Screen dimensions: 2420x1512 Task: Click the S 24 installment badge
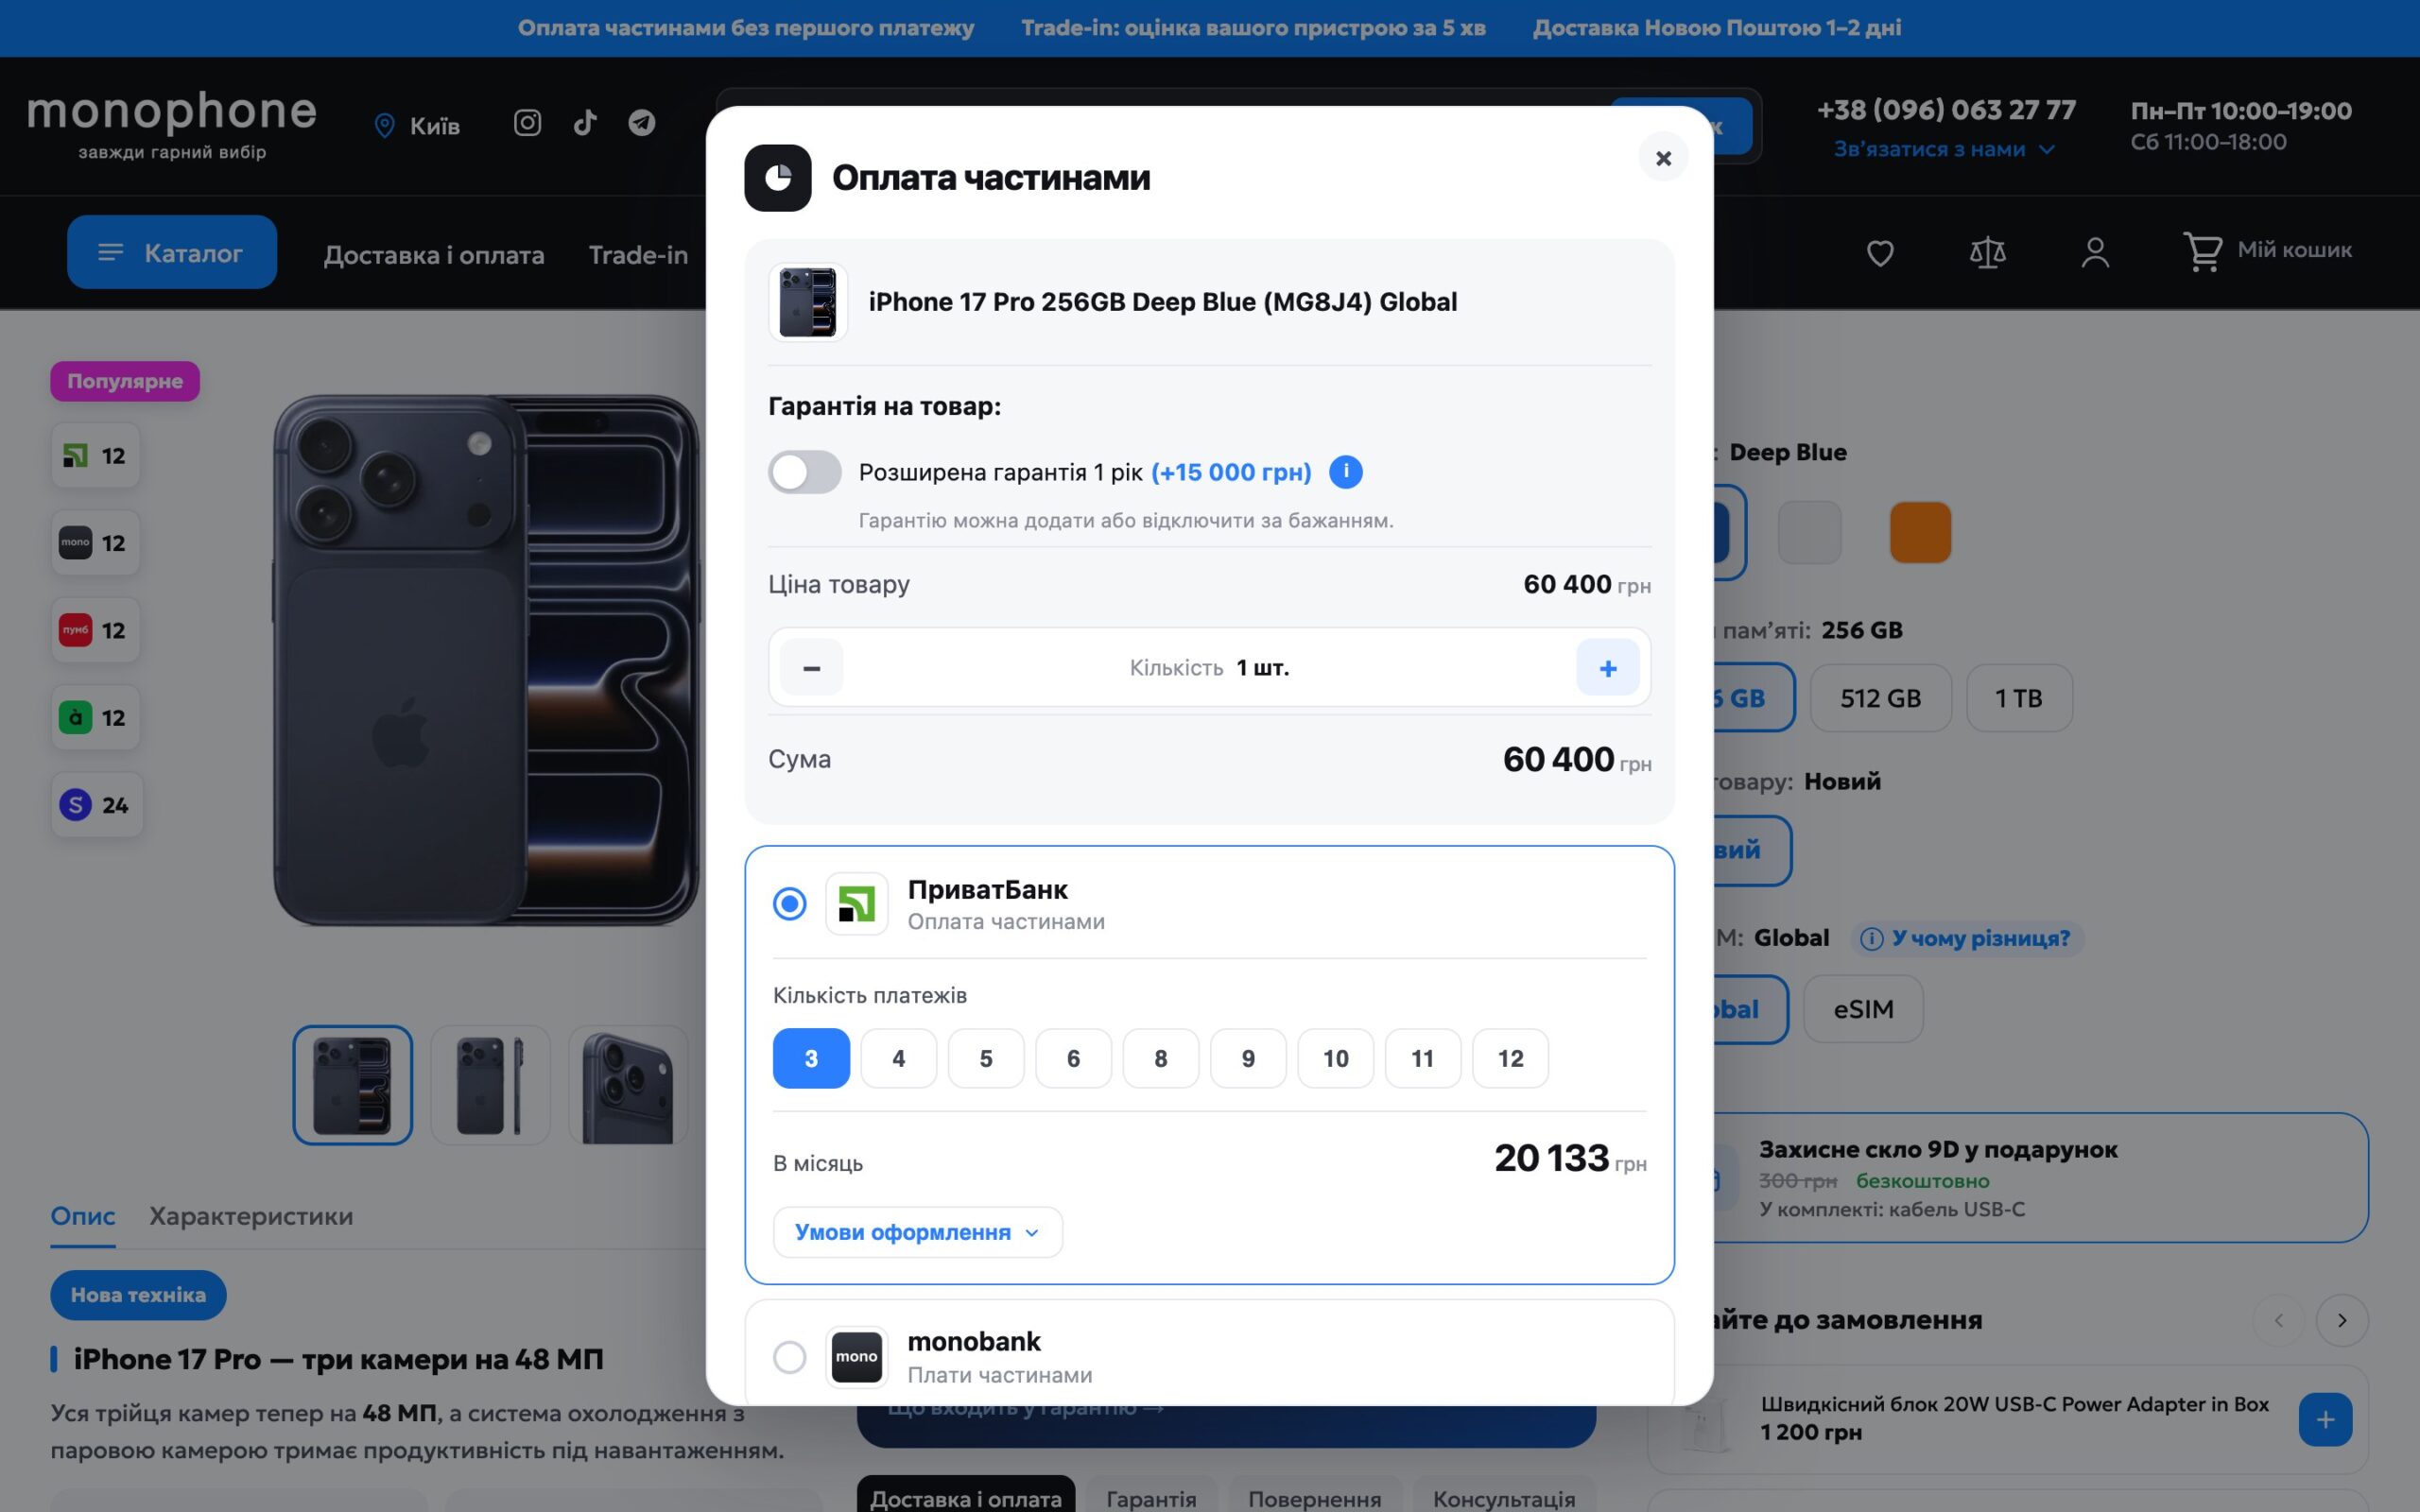point(97,805)
